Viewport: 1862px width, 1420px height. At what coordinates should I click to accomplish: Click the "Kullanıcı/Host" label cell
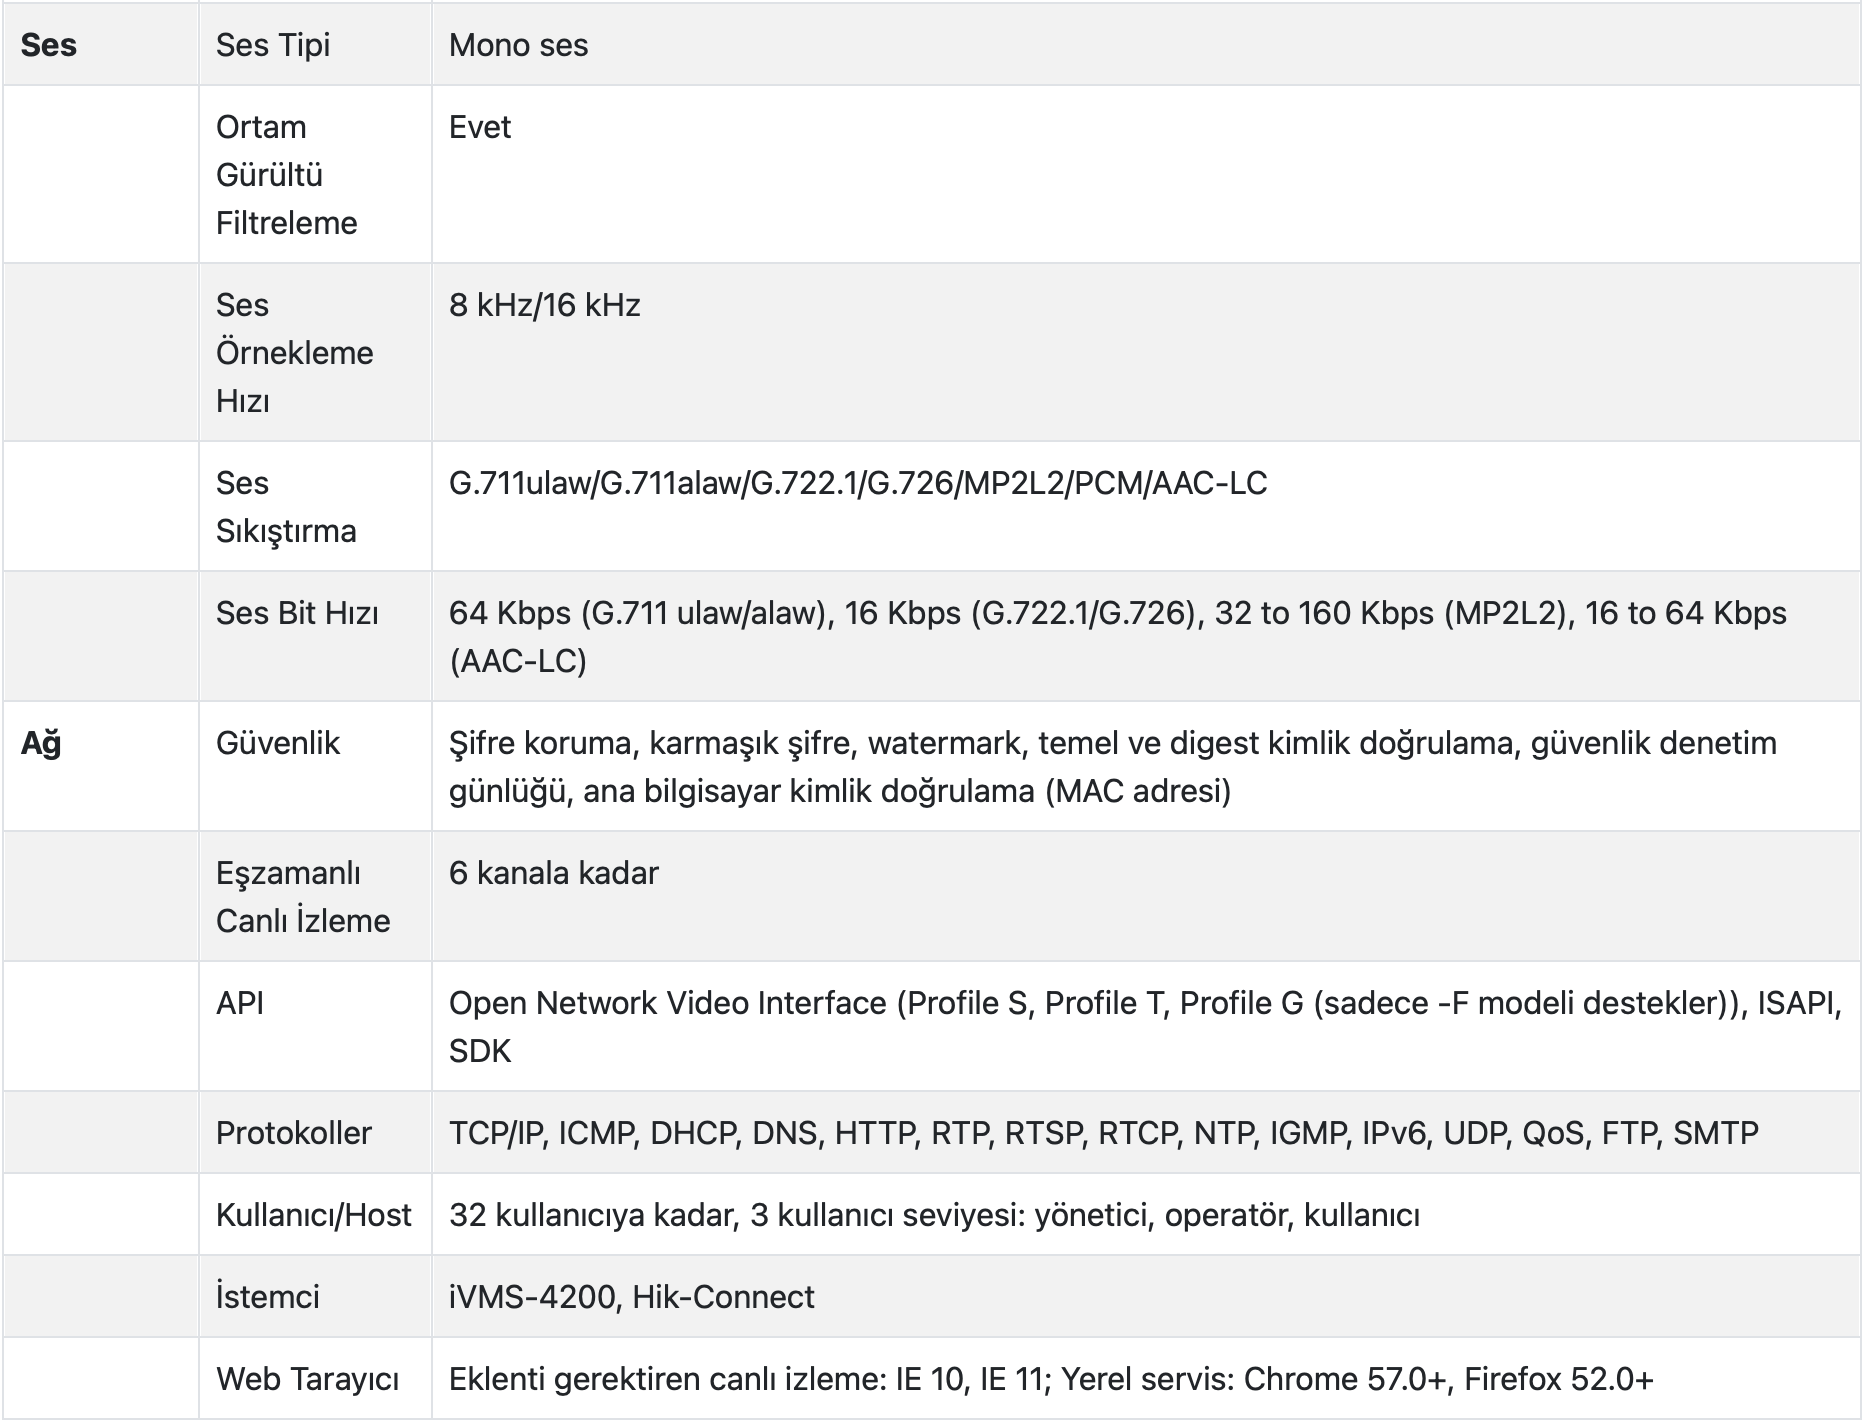pos(313,1215)
